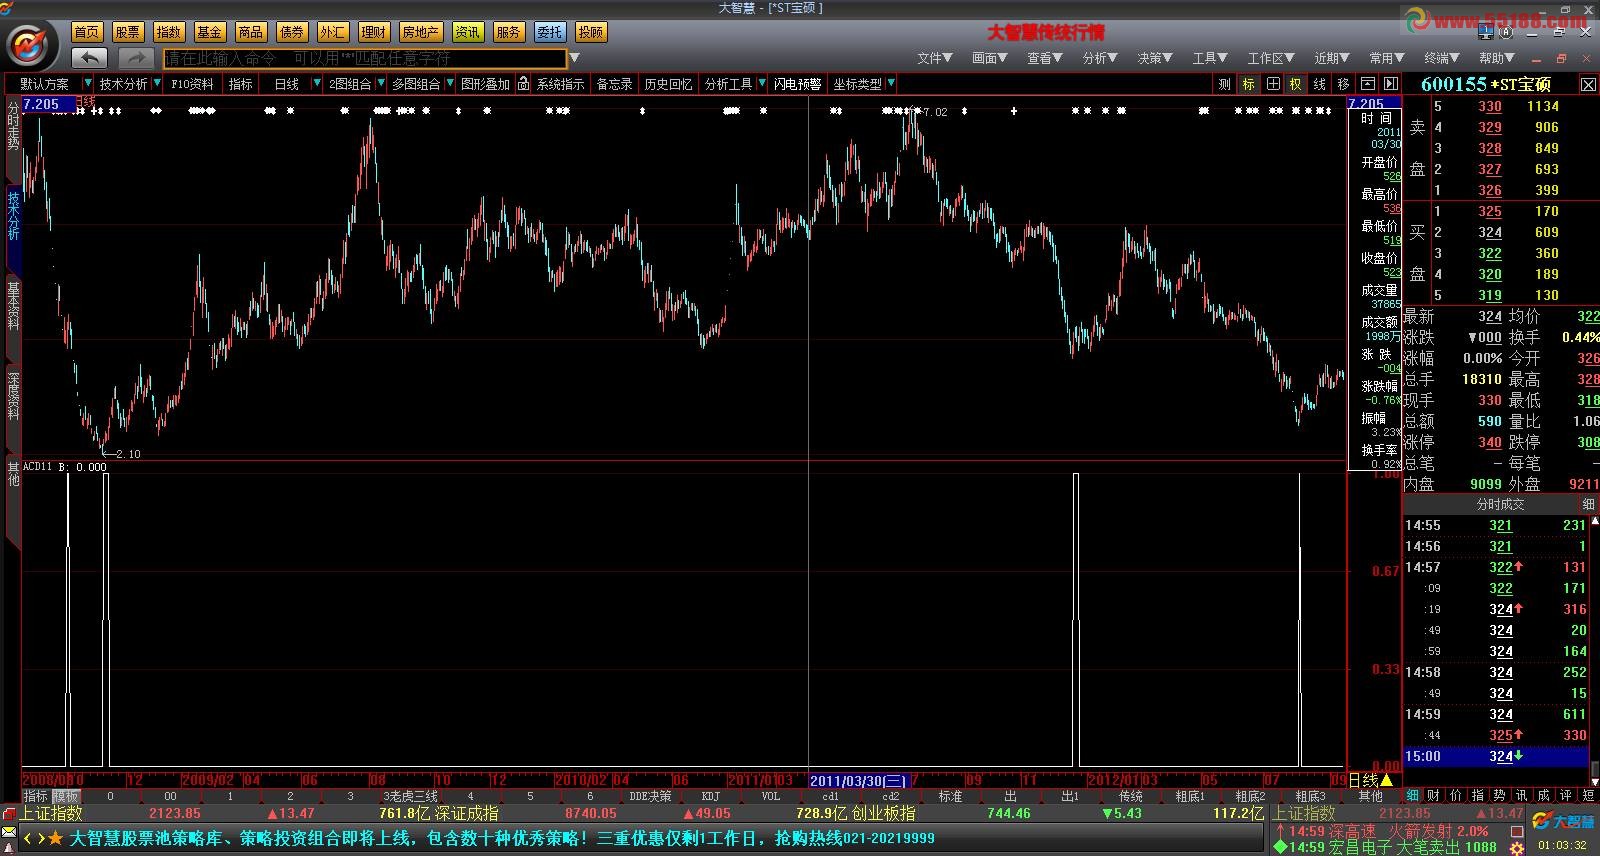Expand the command input dropdown arrow
Image resolution: width=1600 pixels, height=856 pixels.
coord(575,58)
